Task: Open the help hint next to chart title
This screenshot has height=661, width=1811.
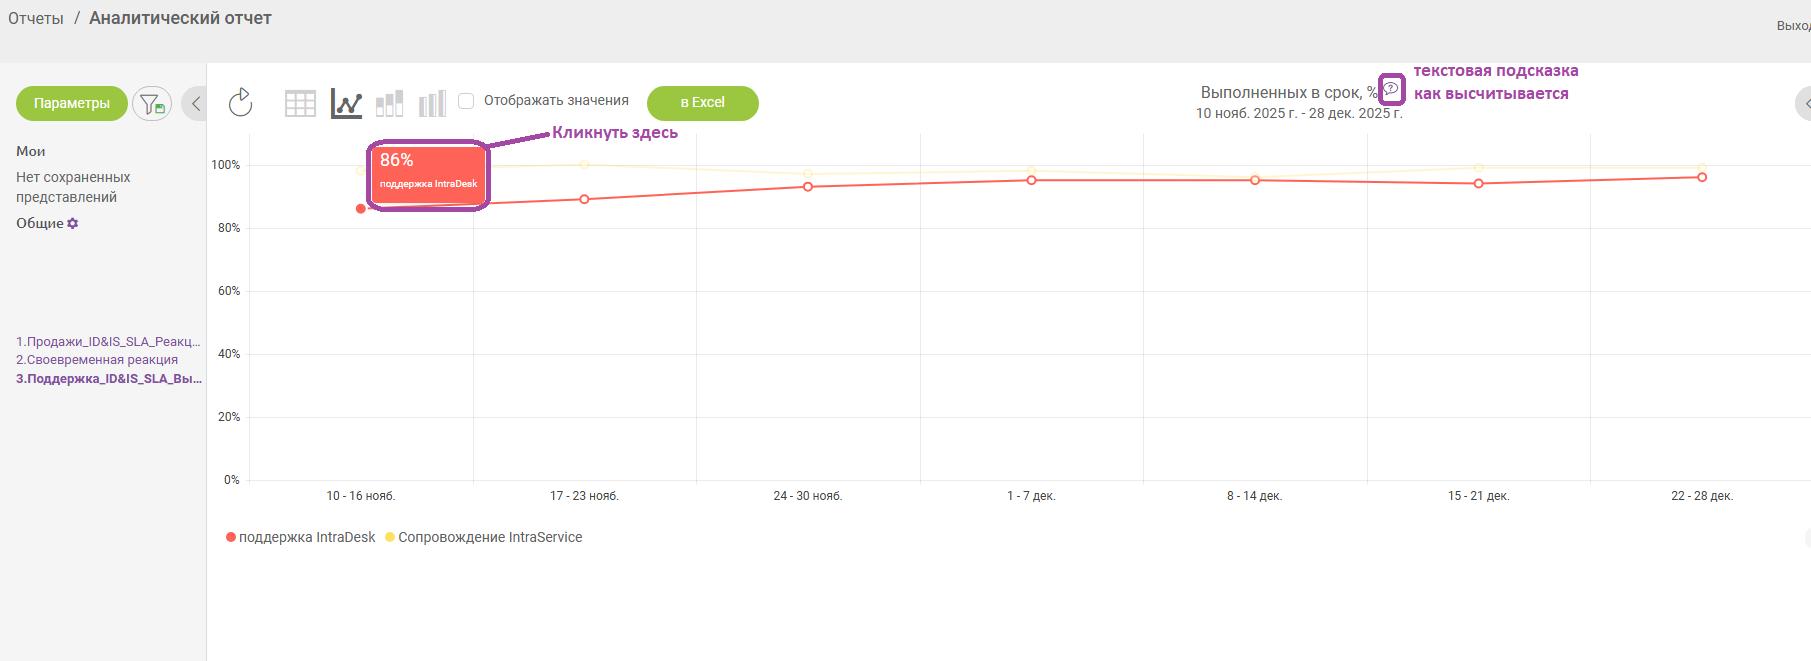Action: [1391, 89]
